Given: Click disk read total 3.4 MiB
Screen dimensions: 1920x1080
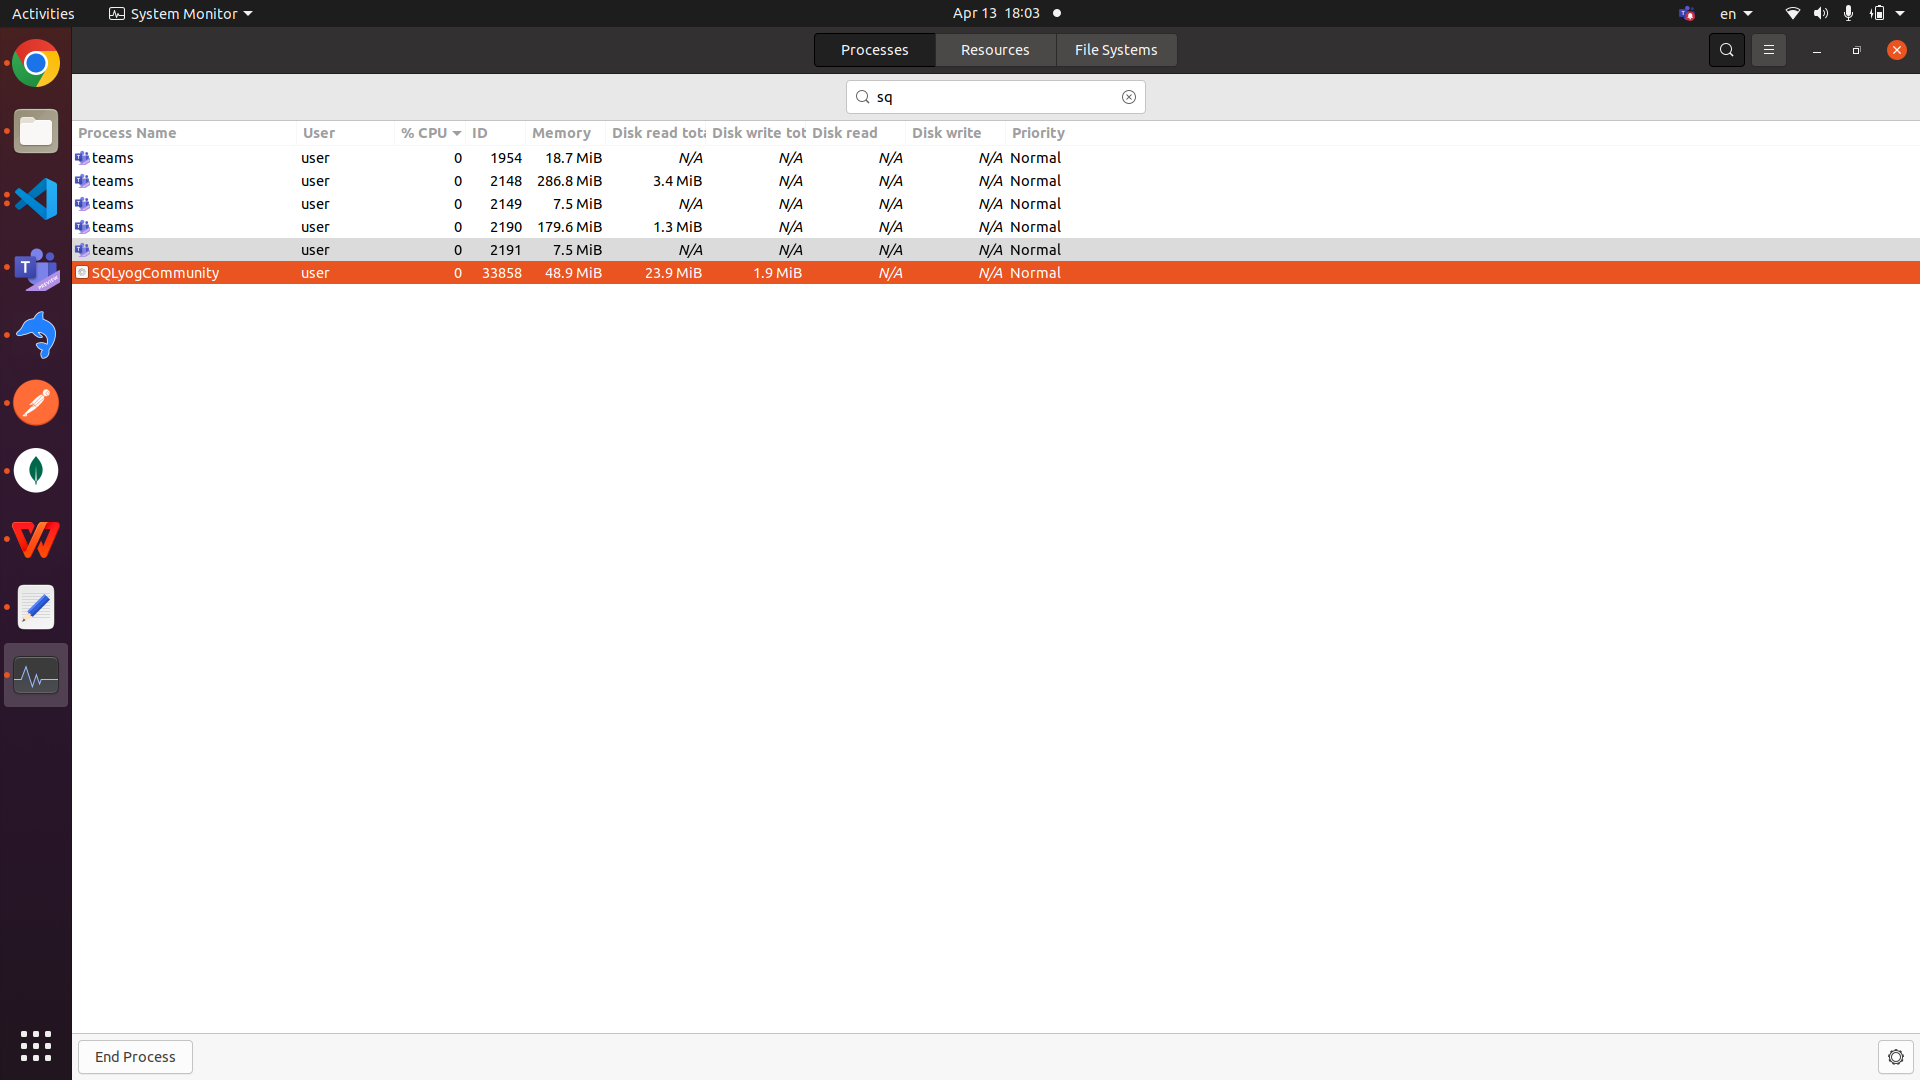Looking at the screenshot, I should pos(677,181).
